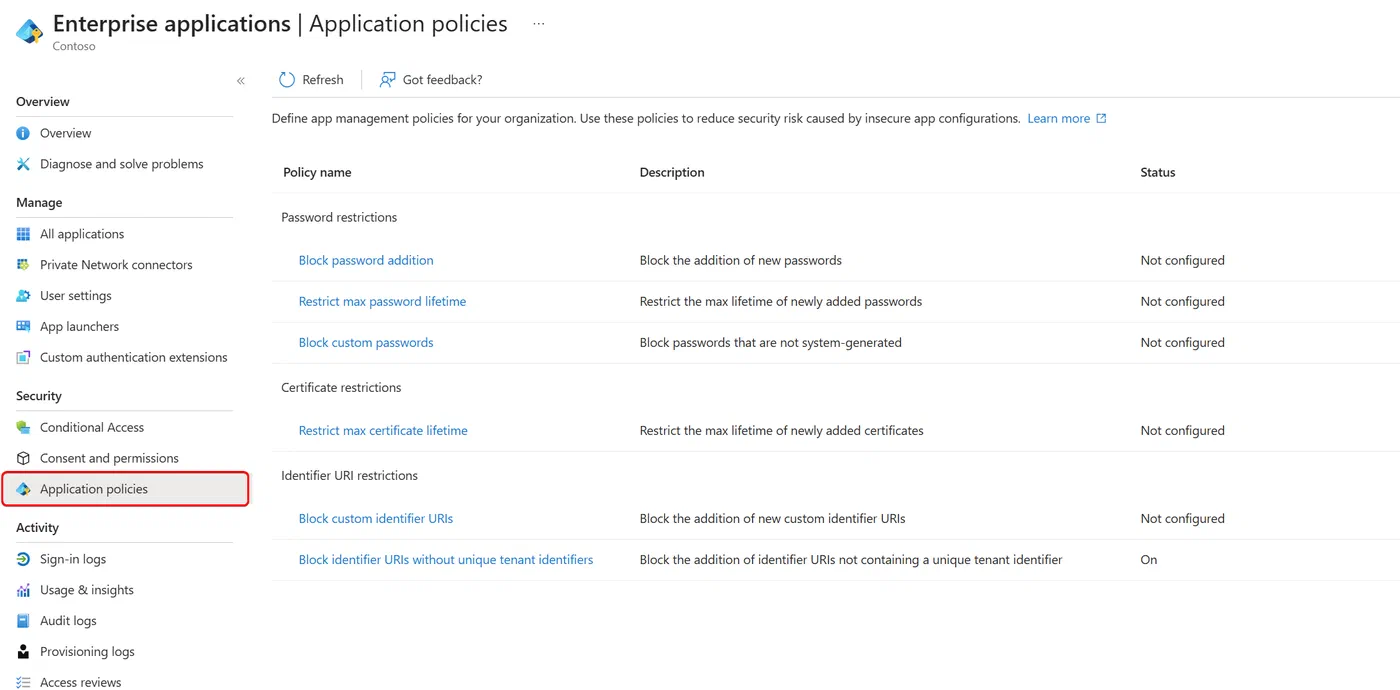Open Block identifier URIs without unique tenant identifiers

tap(446, 559)
